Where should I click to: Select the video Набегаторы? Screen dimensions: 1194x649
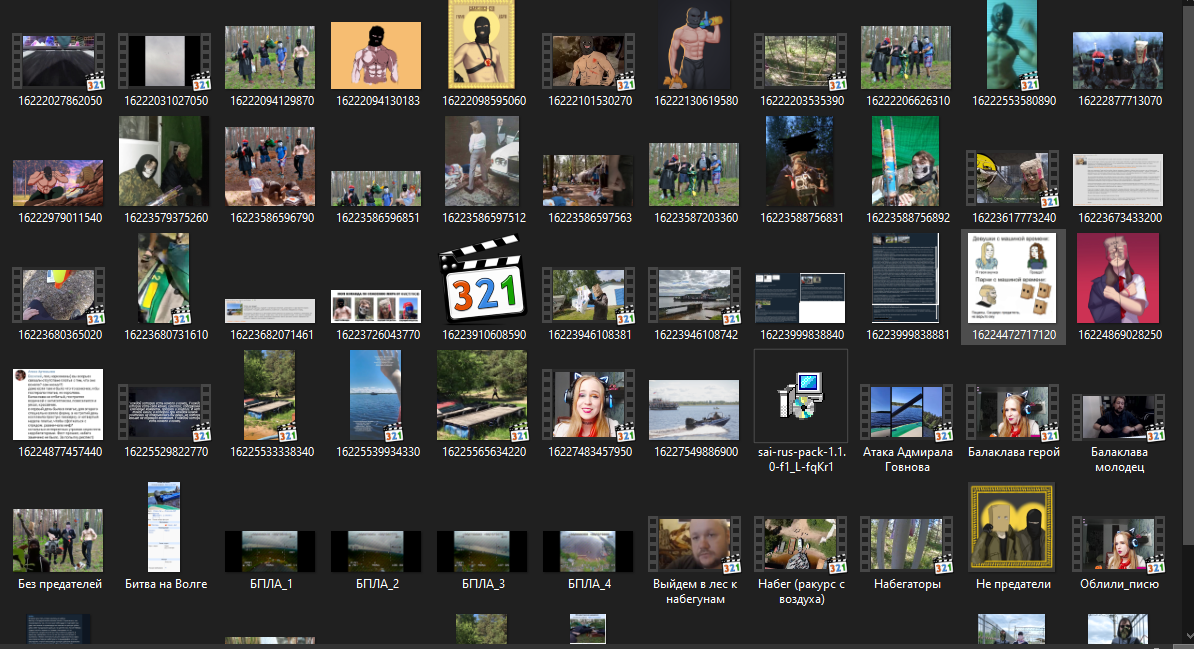tap(906, 545)
